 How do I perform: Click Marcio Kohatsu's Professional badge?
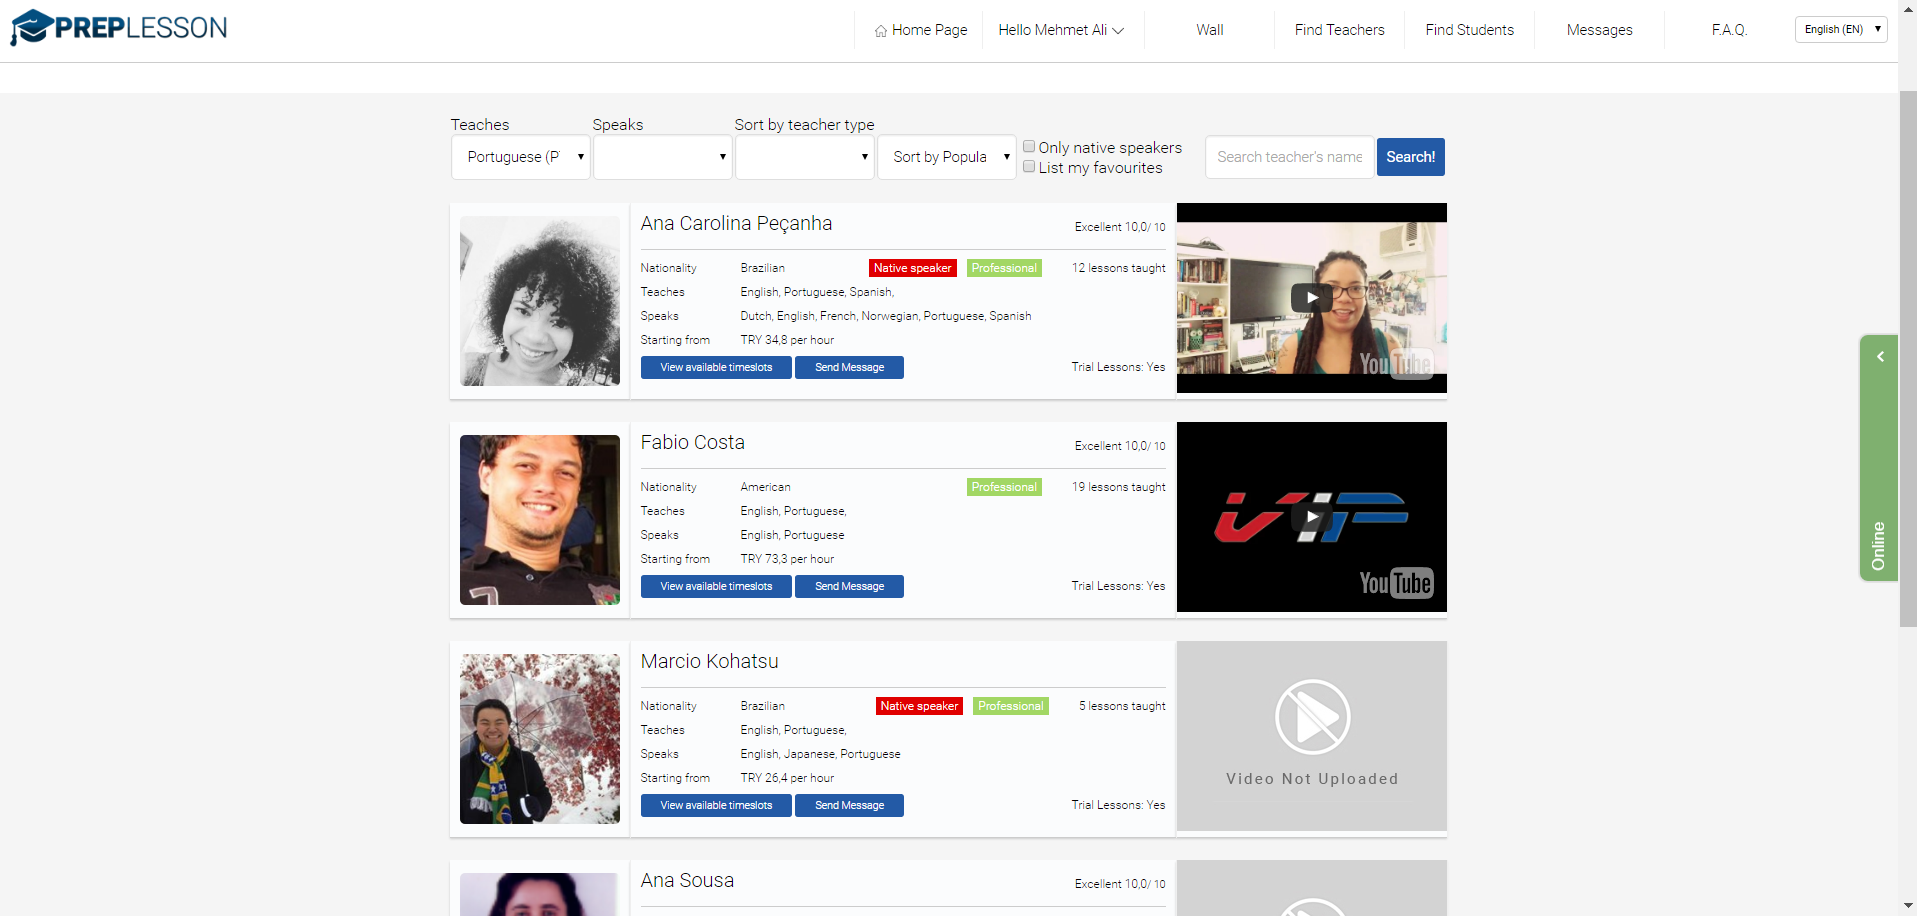click(1011, 706)
